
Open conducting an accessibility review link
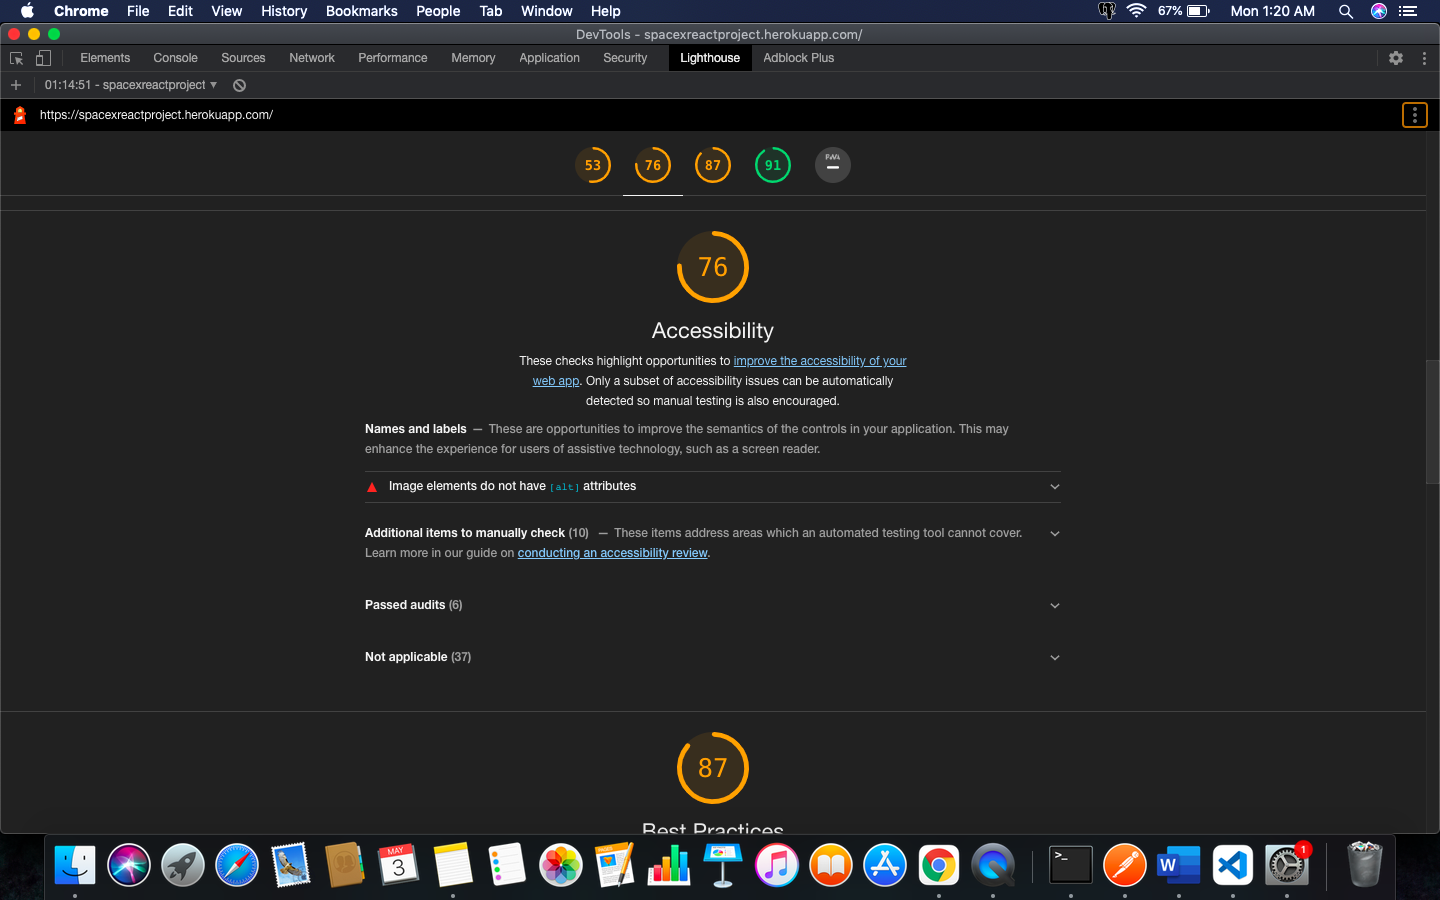pos(612,553)
